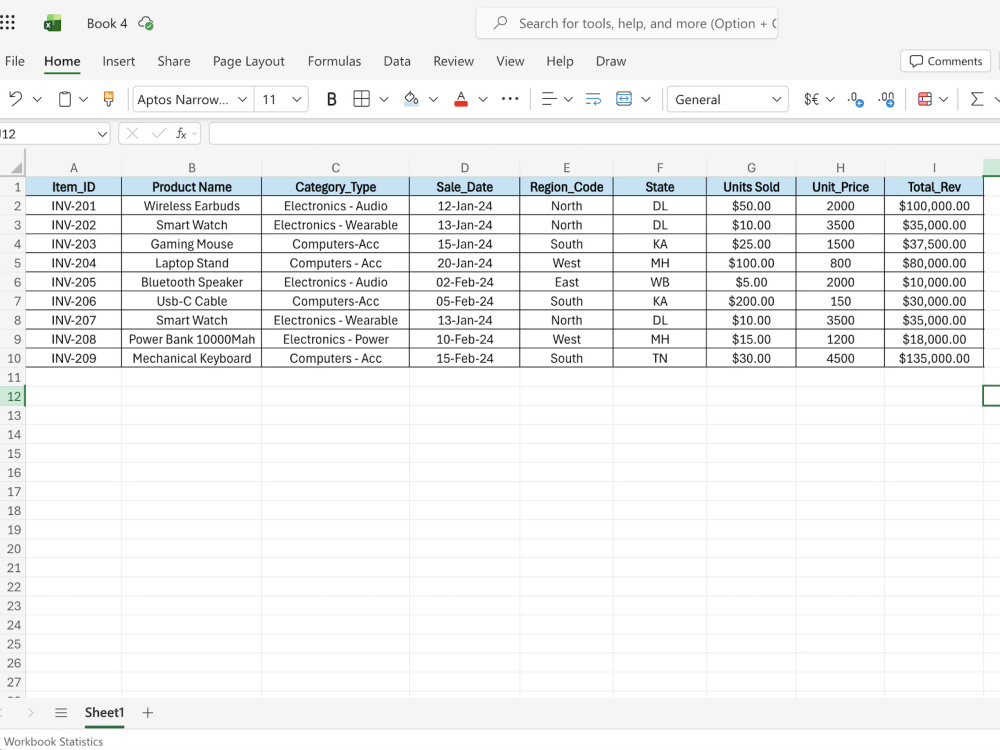The width and height of the screenshot is (1000, 750).
Task: Click the Merge cells icon
Action: [624, 99]
